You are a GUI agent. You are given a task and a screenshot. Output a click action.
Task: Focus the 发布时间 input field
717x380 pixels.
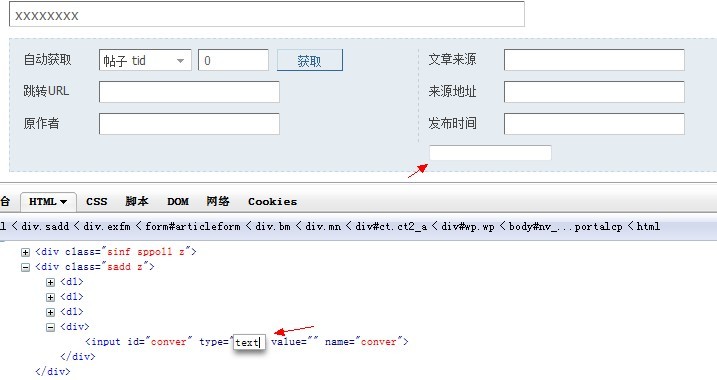(x=594, y=124)
